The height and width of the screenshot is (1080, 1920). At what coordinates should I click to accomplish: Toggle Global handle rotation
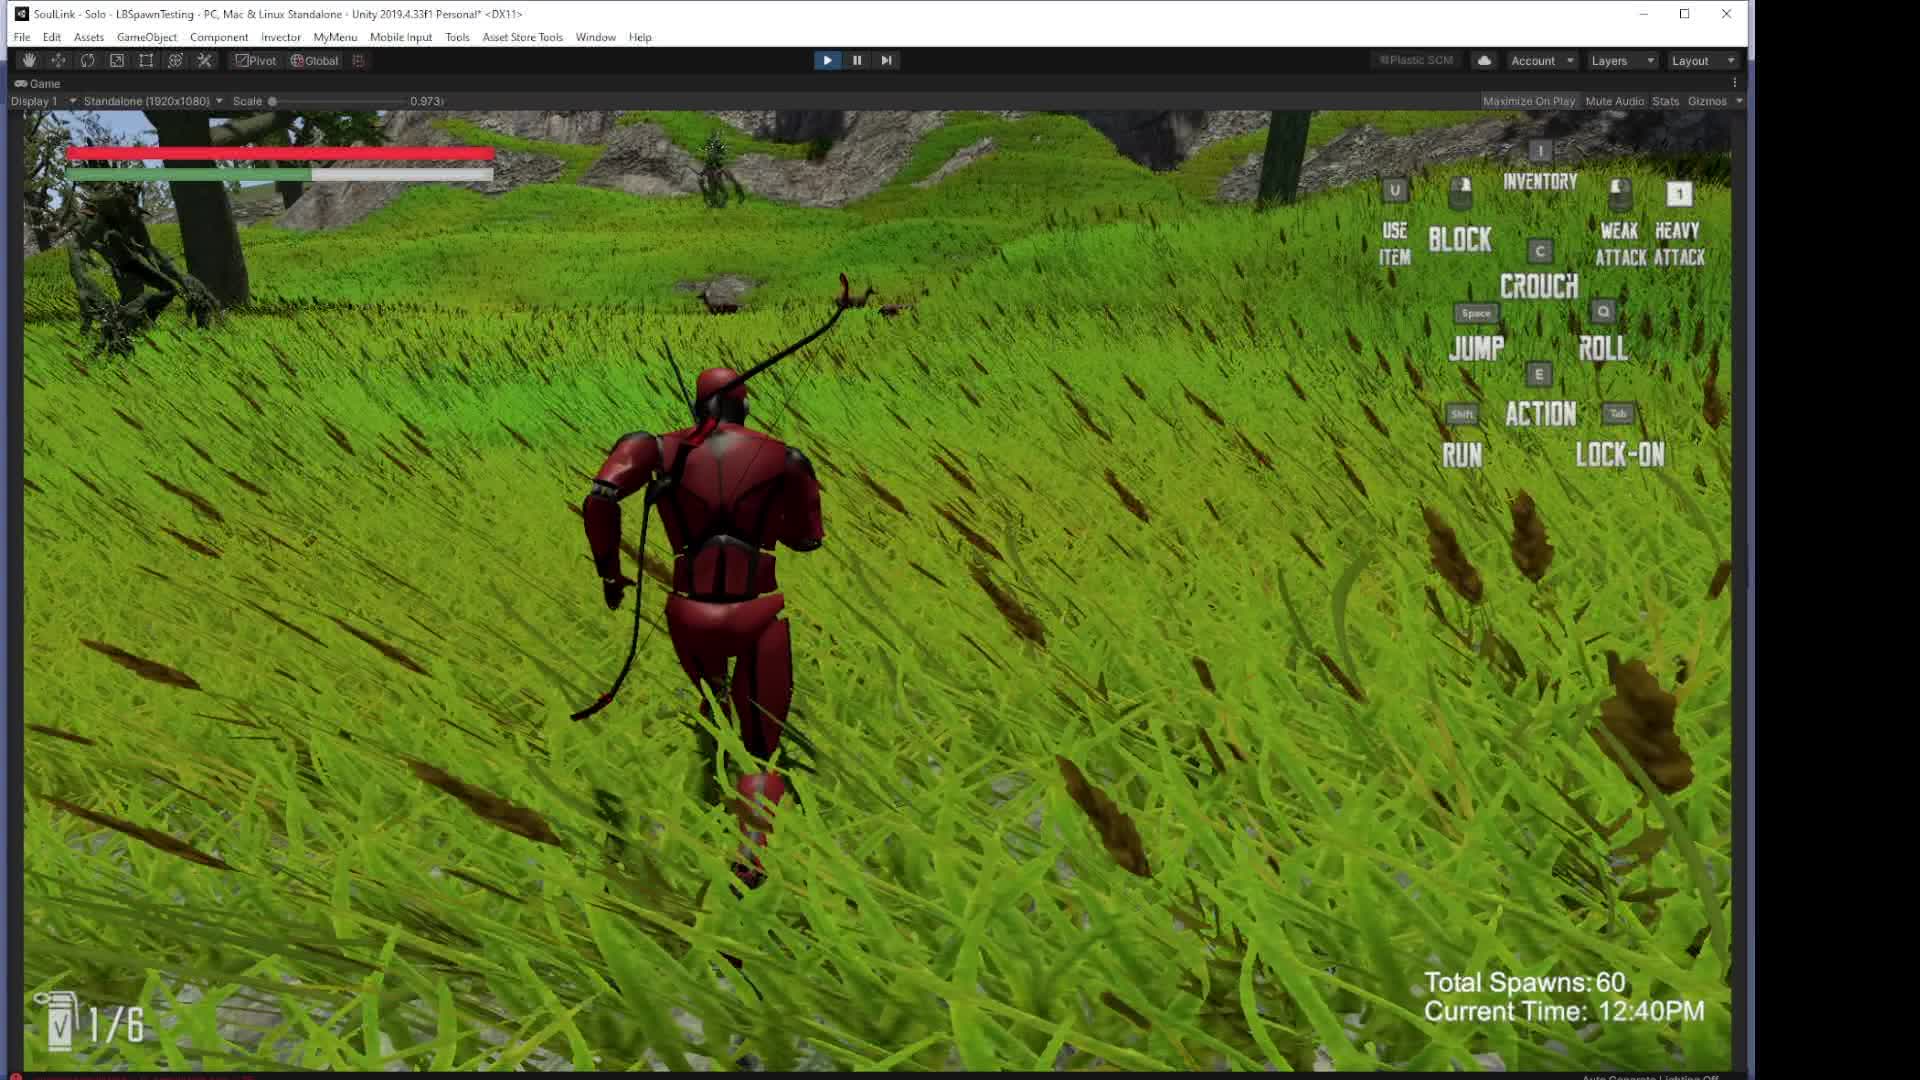pos(315,61)
